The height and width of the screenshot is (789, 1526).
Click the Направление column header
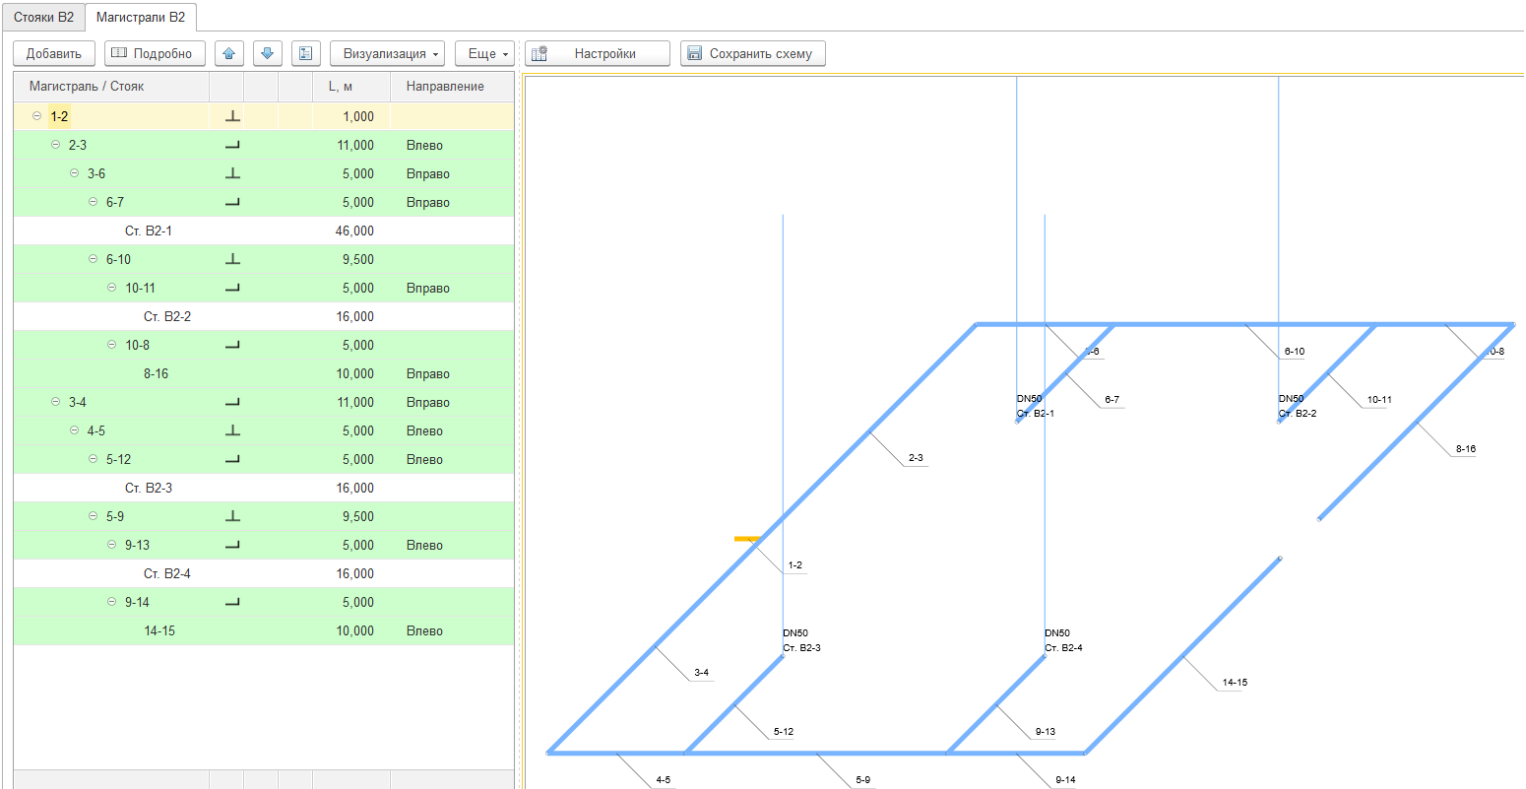click(445, 87)
